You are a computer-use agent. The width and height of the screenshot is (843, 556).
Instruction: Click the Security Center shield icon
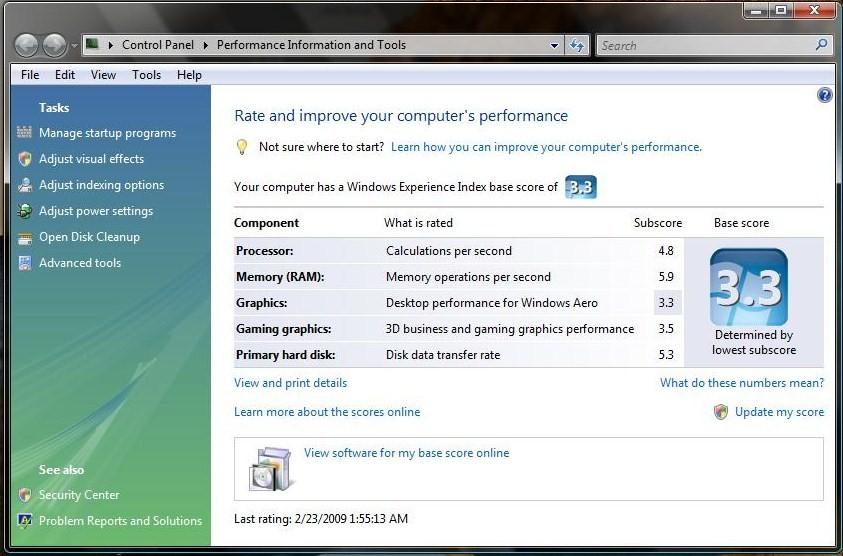coord(24,495)
